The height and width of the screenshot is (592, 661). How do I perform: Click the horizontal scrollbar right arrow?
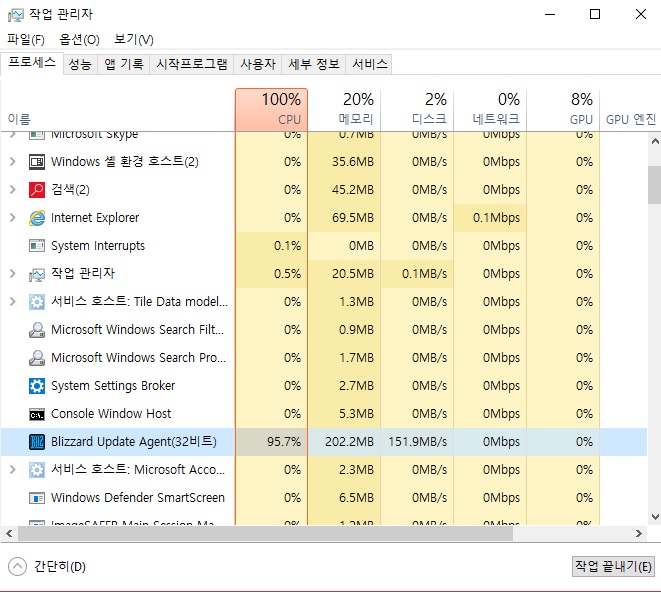tap(639, 534)
